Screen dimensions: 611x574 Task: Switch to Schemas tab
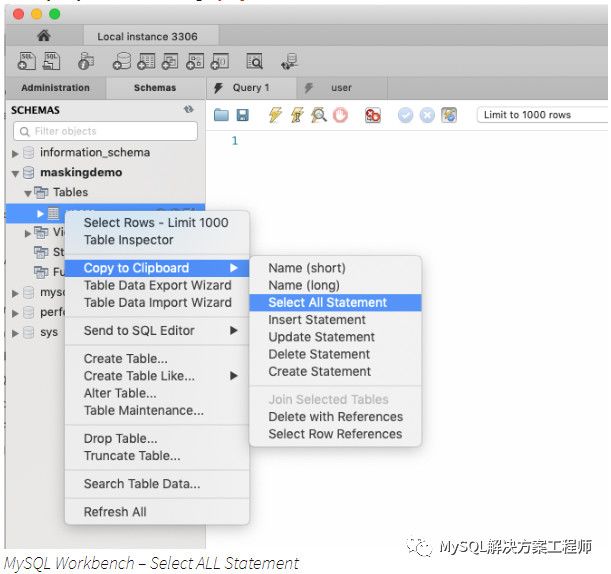click(x=155, y=88)
